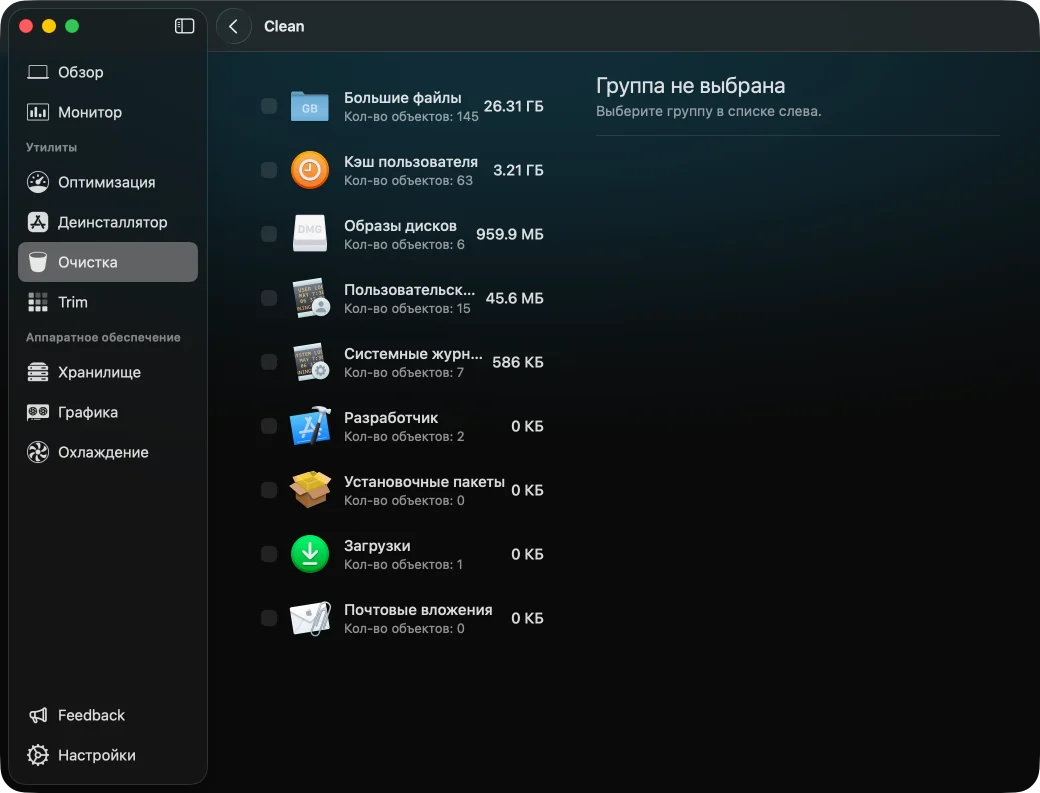
Task: Click the gauge icon for Оптимизация
Action: [x=38, y=182]
